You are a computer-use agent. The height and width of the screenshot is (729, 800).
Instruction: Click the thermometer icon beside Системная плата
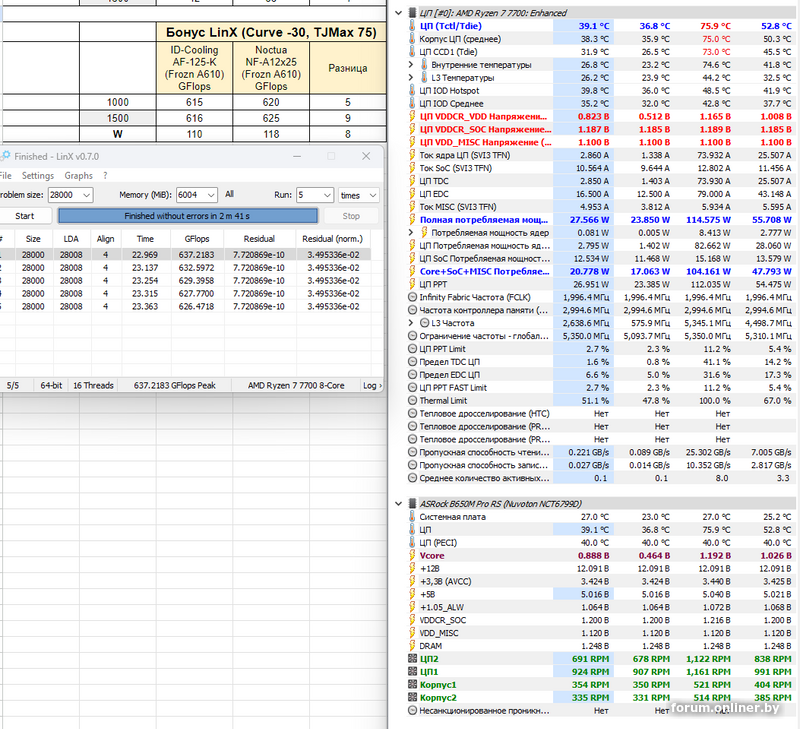coord(413,516)
